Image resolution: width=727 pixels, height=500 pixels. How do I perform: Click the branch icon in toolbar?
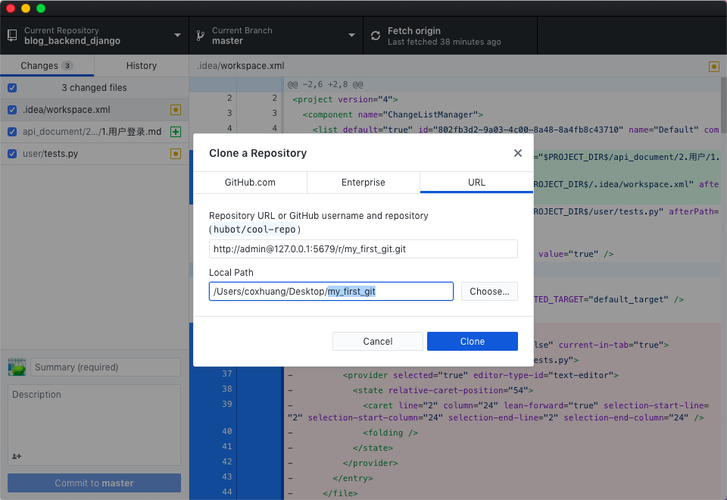tap(201, 36)
